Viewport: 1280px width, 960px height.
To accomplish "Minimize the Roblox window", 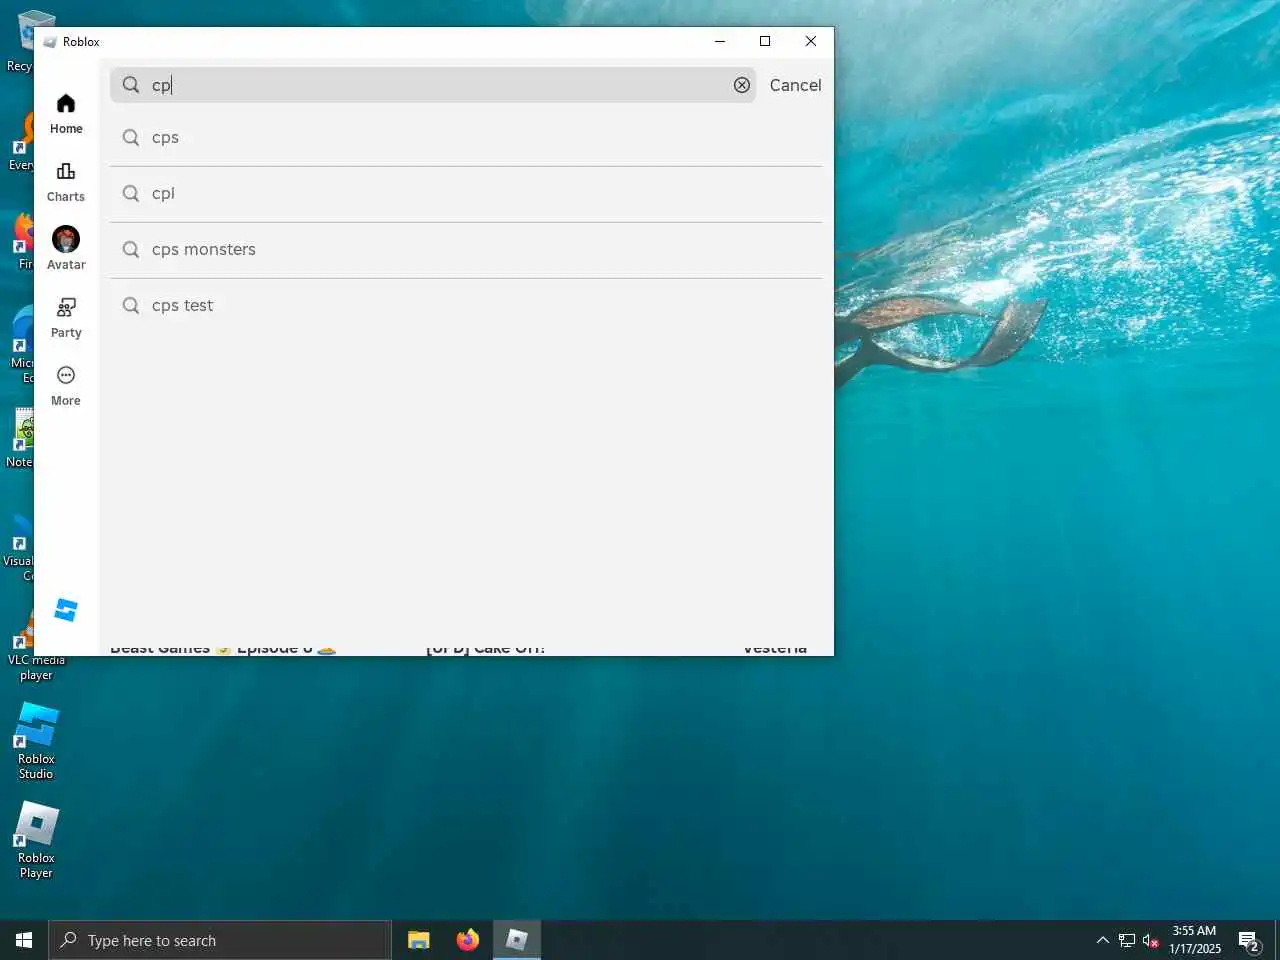I will [719, 41].
